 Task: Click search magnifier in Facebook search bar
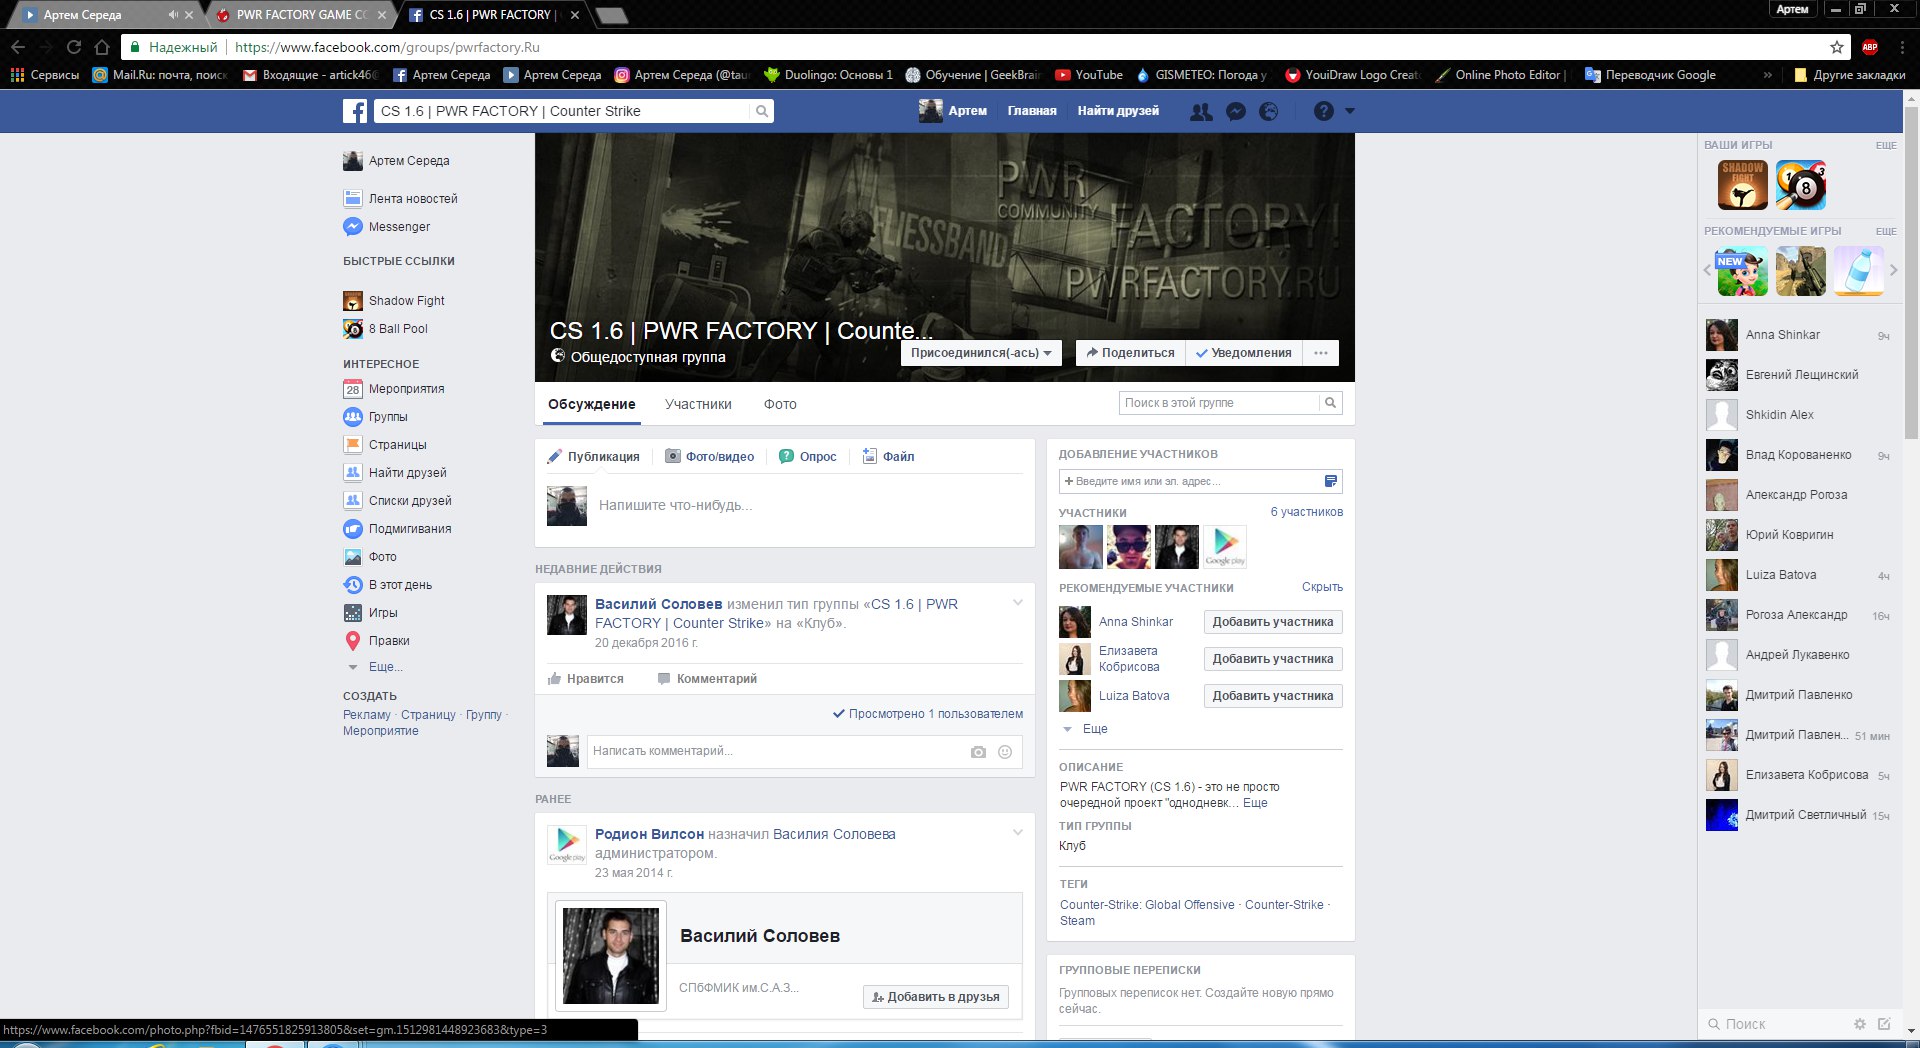(762, 111)
